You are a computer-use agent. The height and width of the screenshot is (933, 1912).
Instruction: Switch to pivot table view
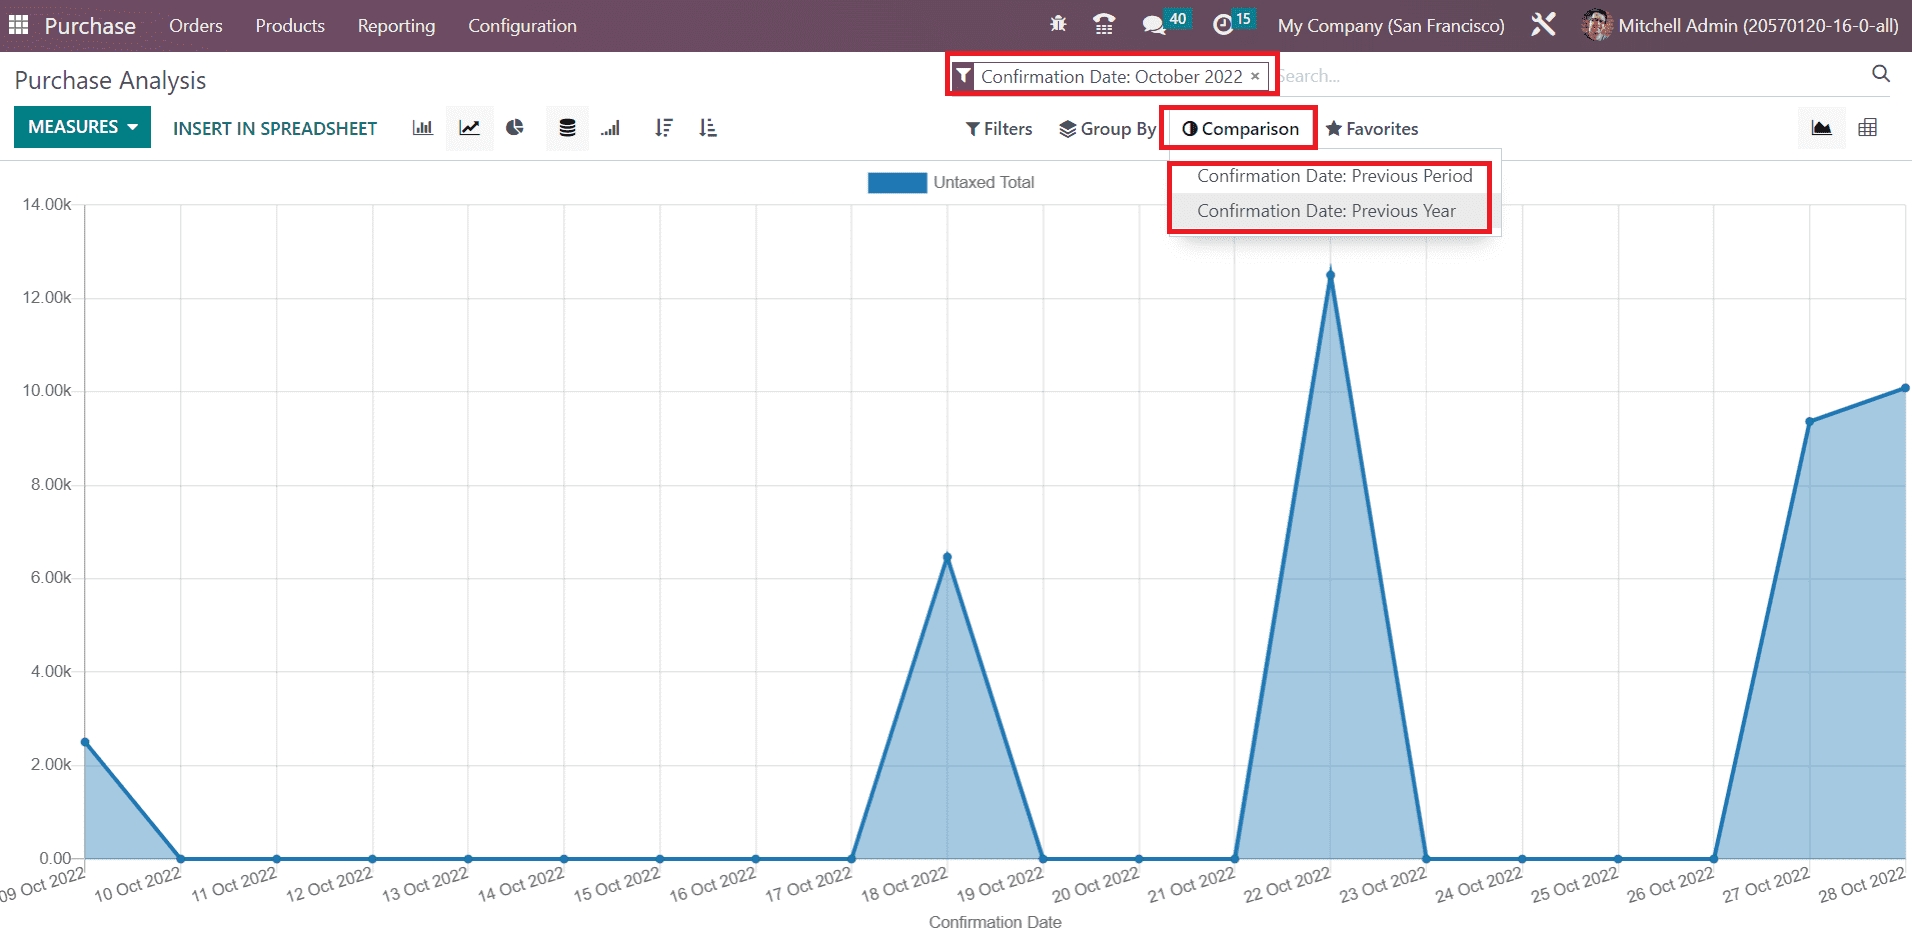pyautogui.click(x=1867, y=128)
